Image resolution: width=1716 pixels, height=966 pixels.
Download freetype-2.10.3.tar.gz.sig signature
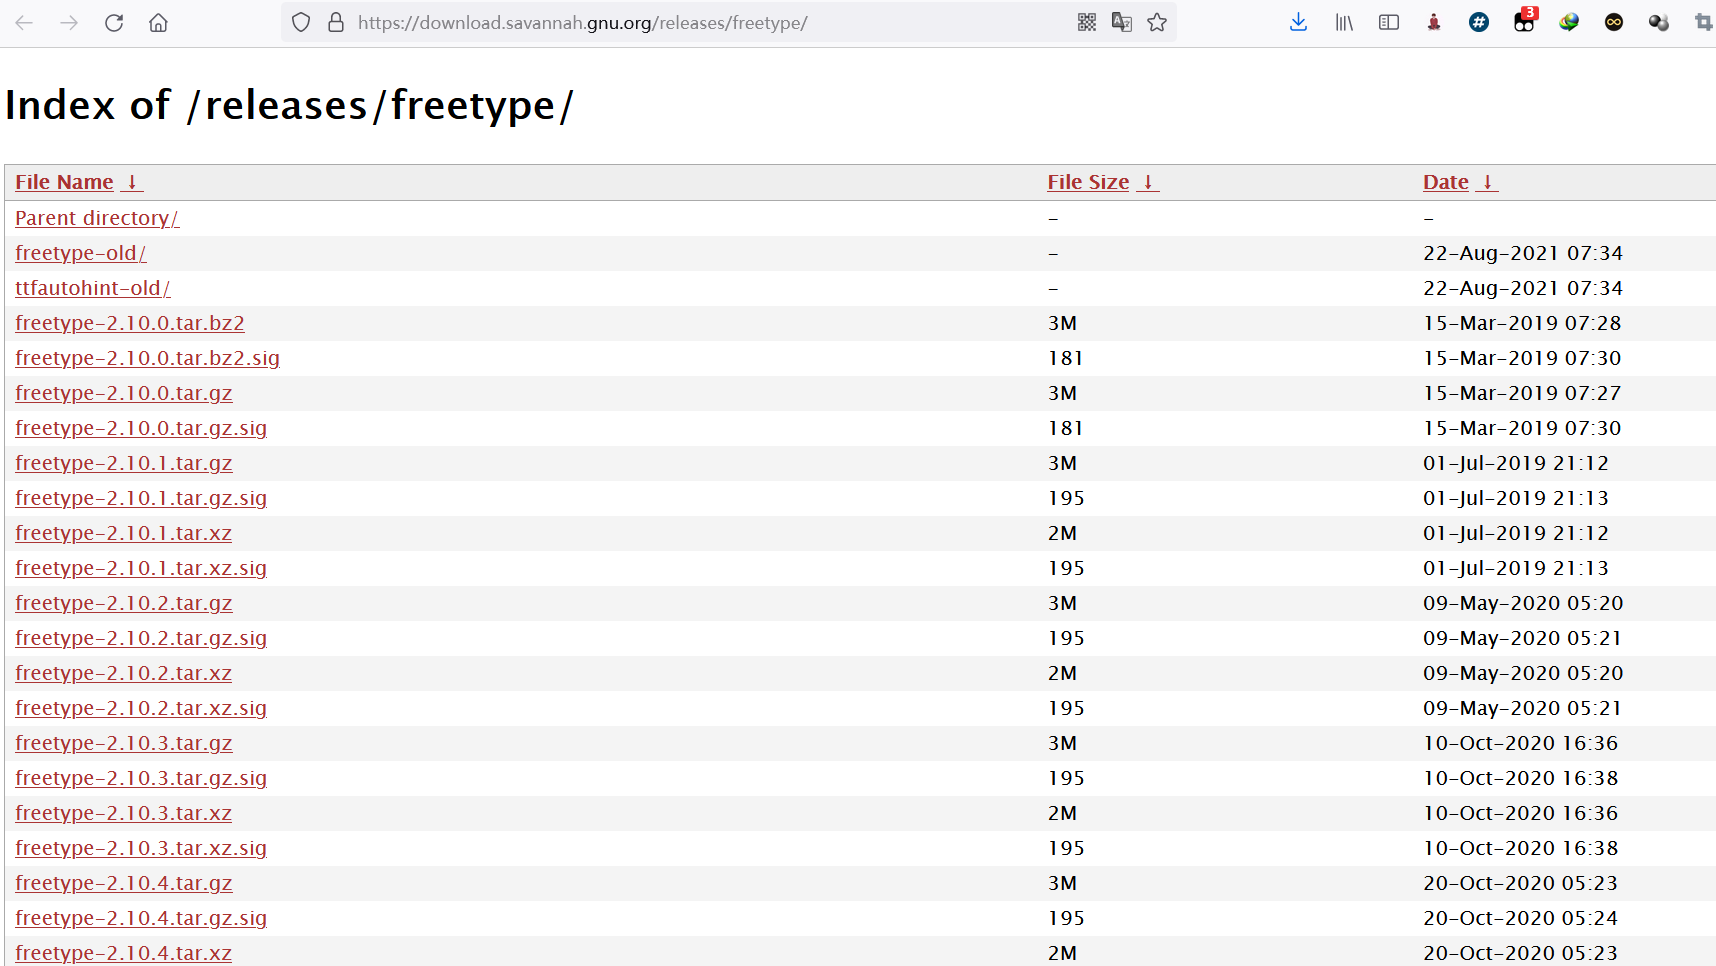coord(141,778)
